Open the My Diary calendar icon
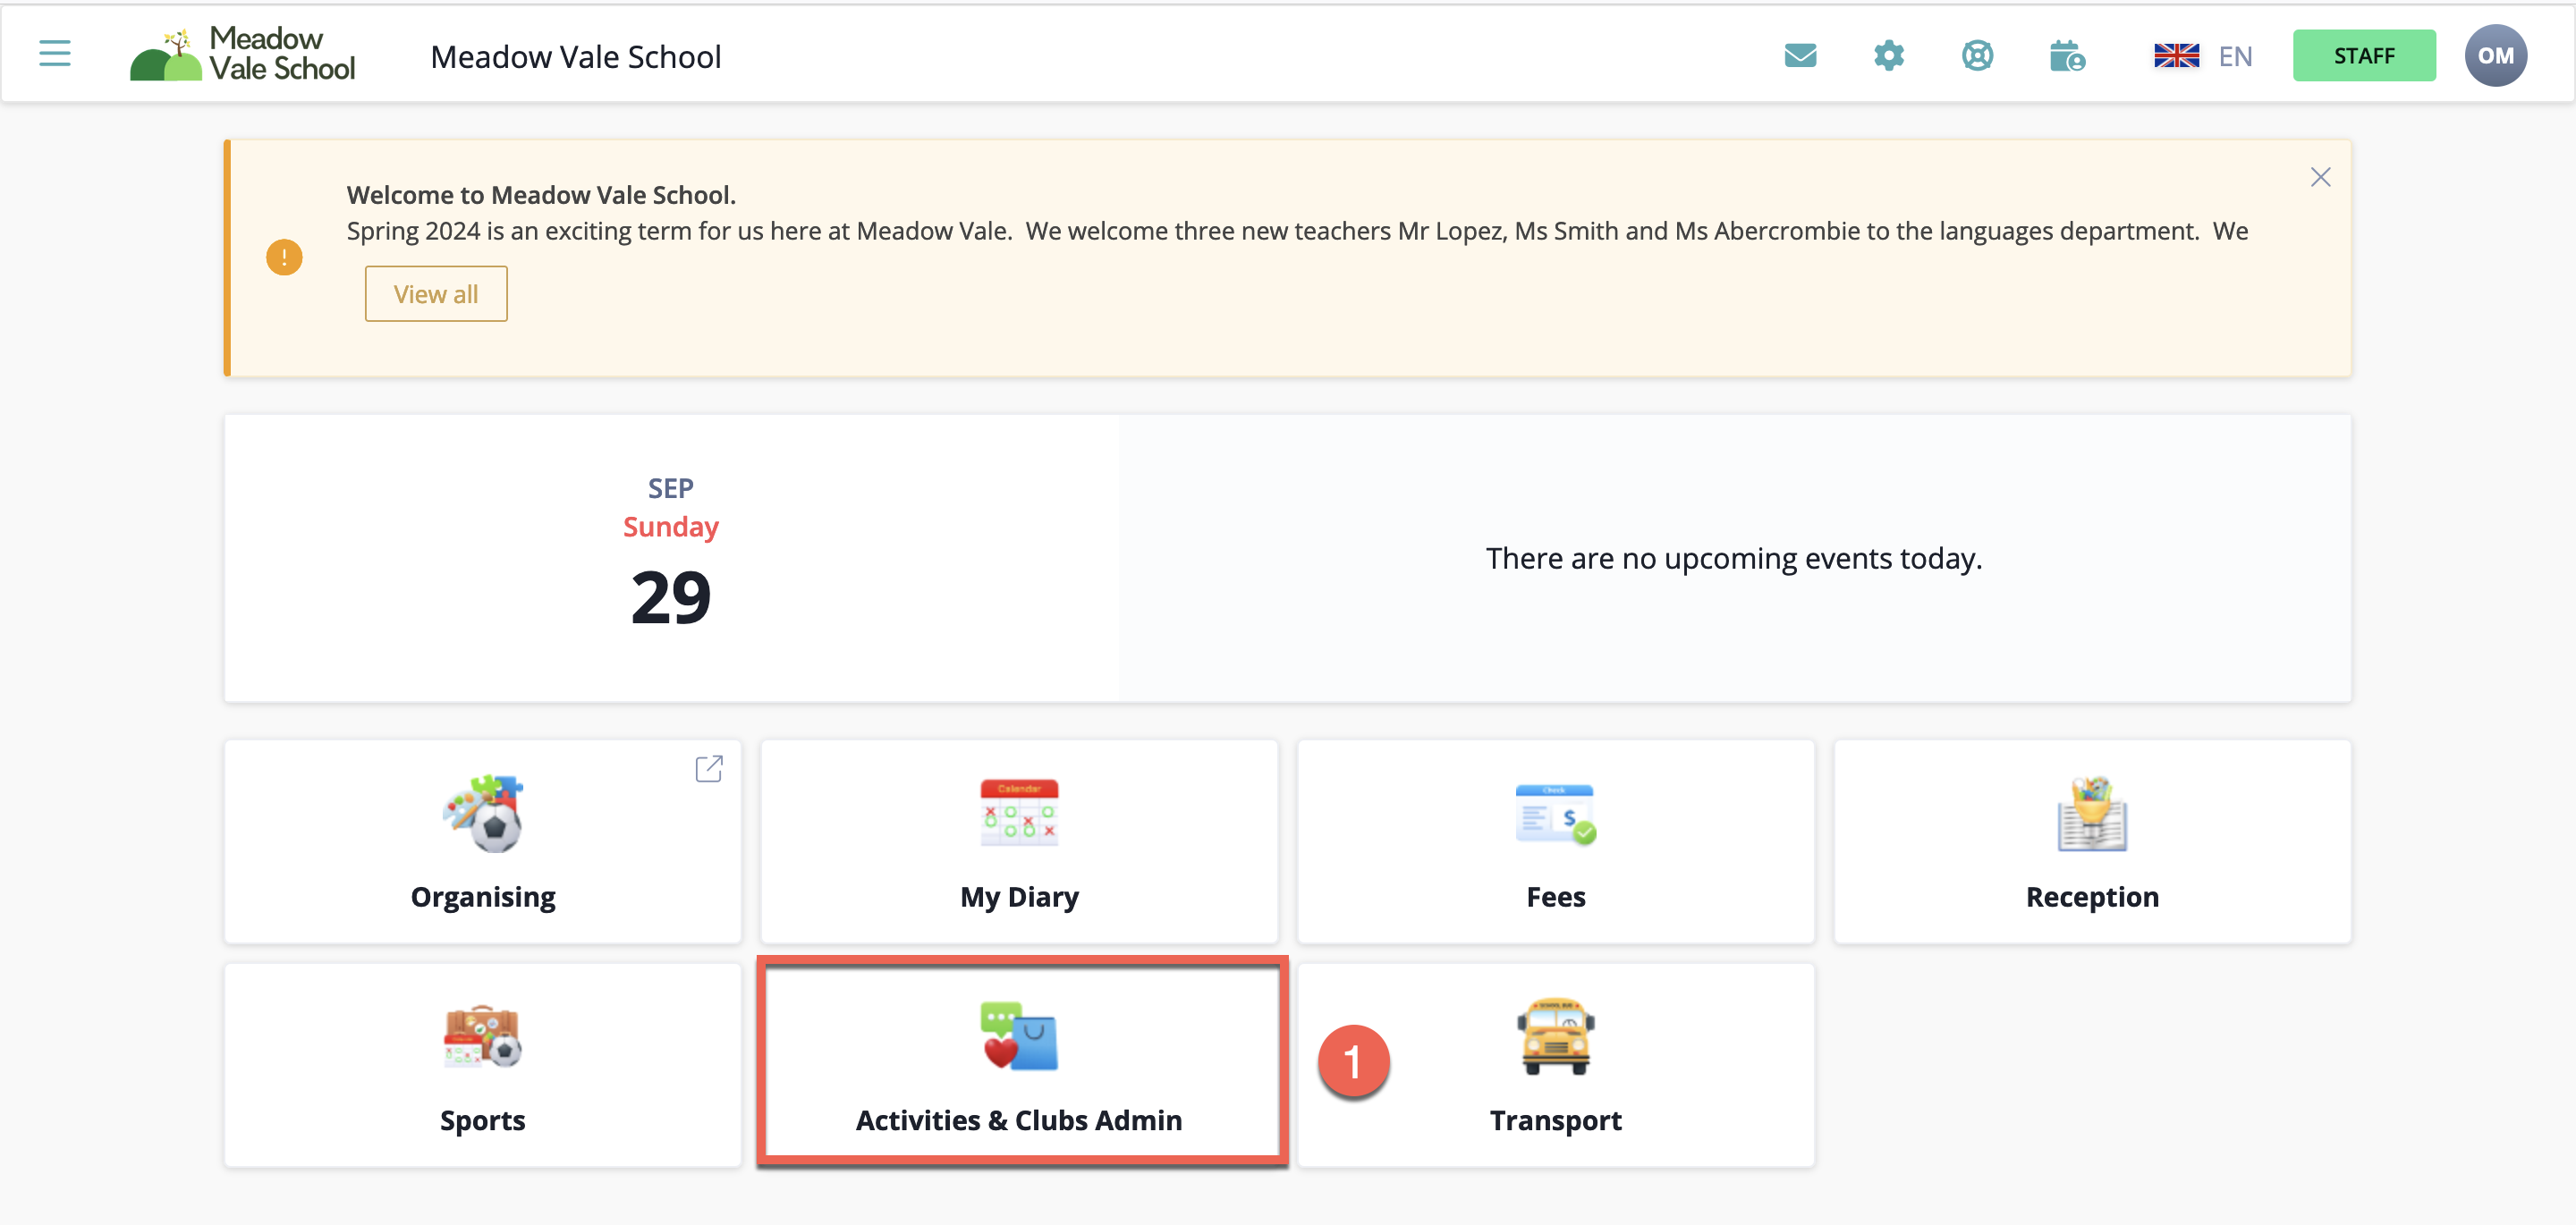Image resolution: width=2576 pixels, height=1225 pixels. pos(1019,813)
